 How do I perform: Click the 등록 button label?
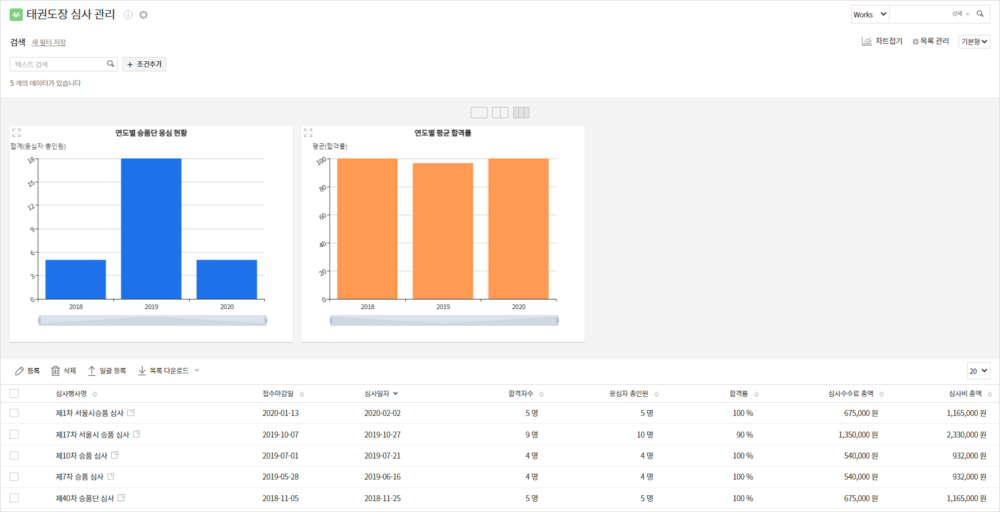(x=33, y=370)
